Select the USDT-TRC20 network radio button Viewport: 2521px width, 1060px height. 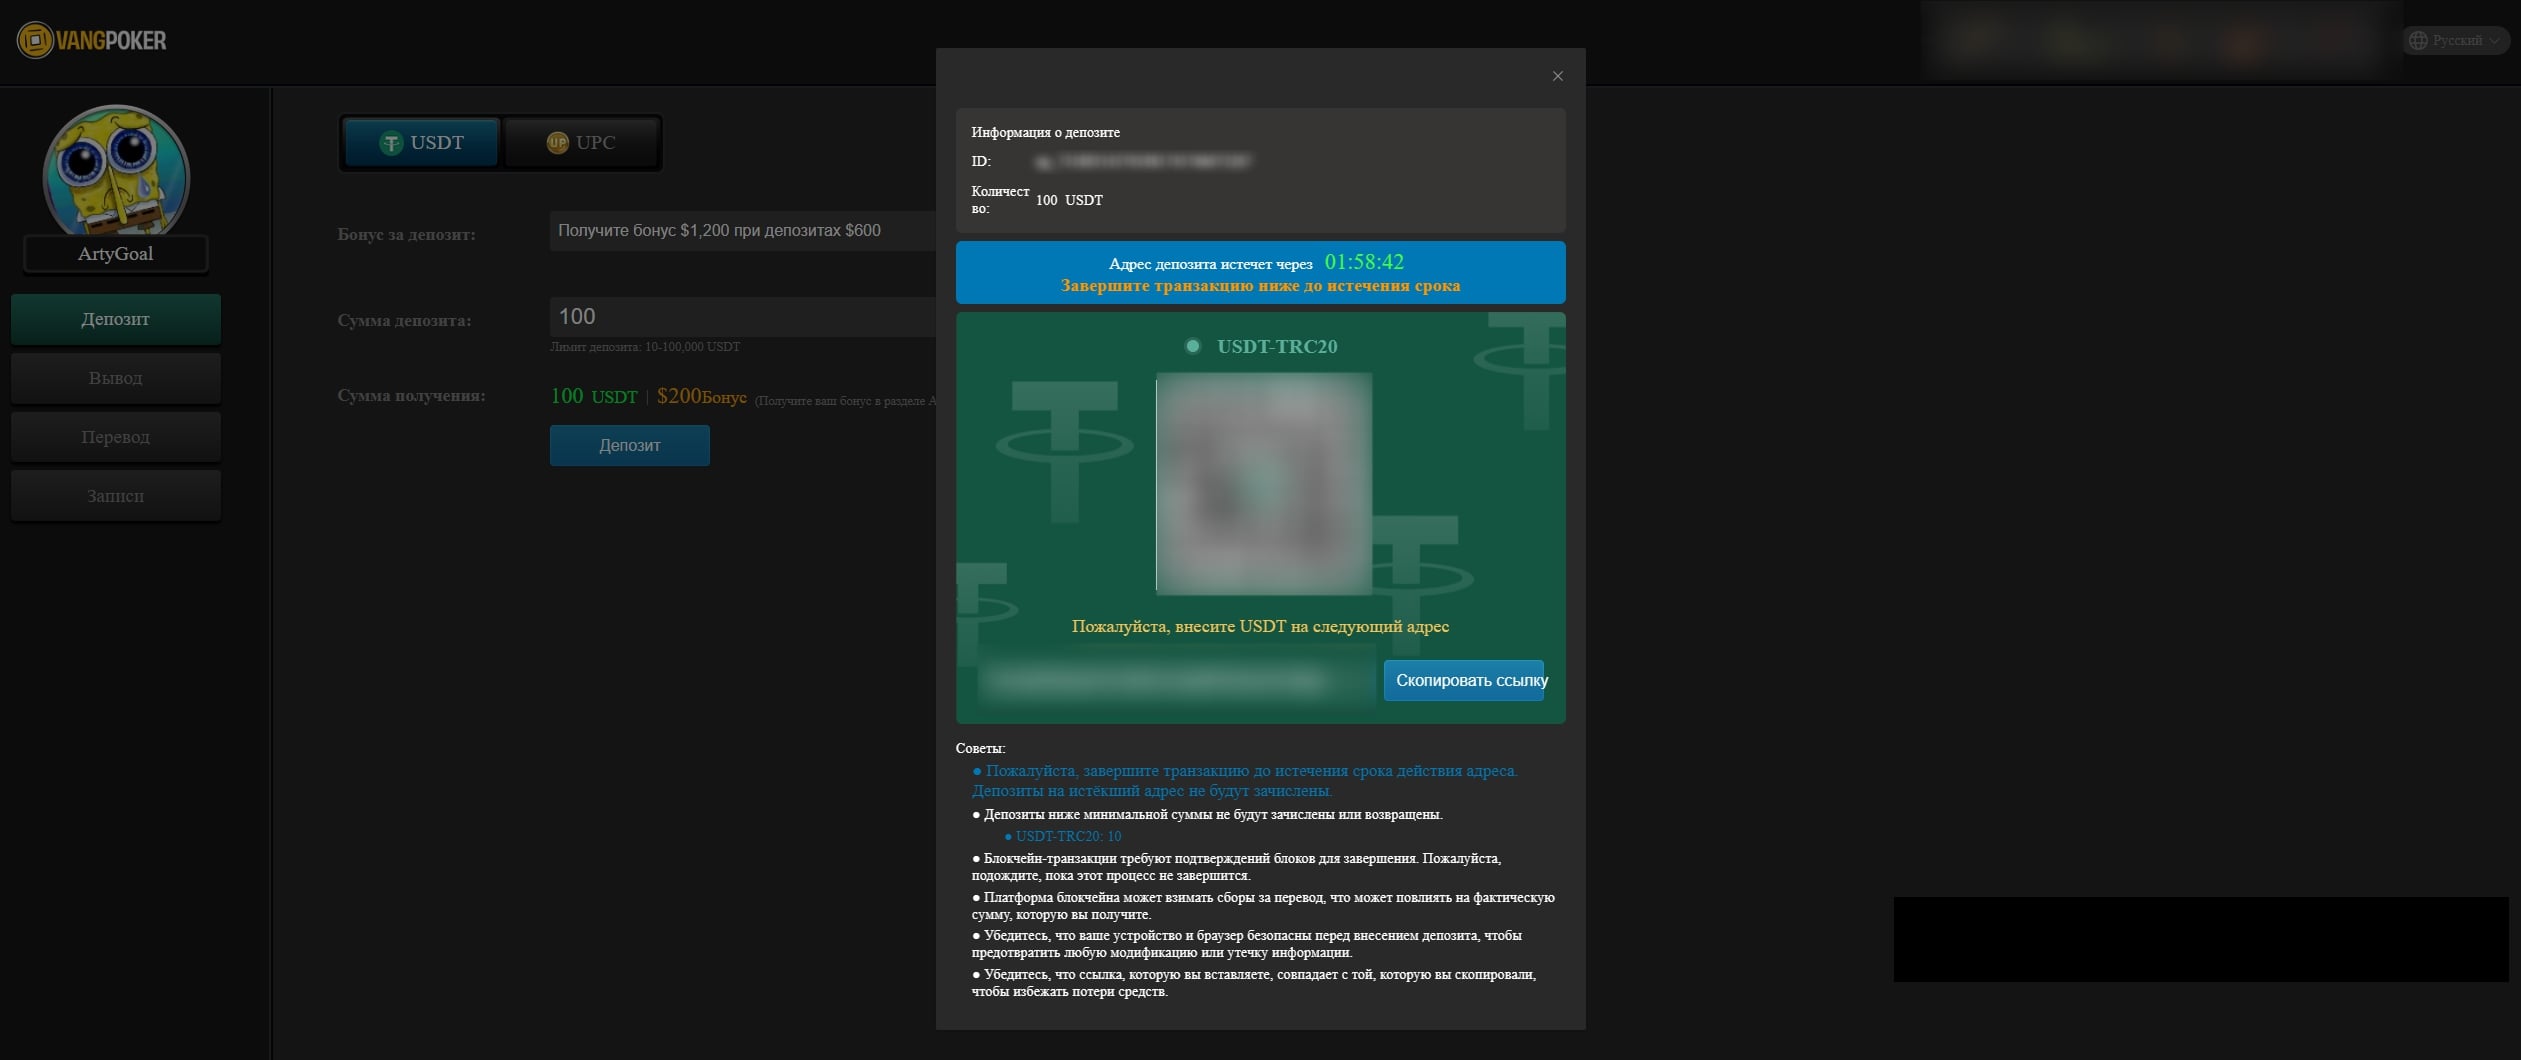[x=1192, y=347]
